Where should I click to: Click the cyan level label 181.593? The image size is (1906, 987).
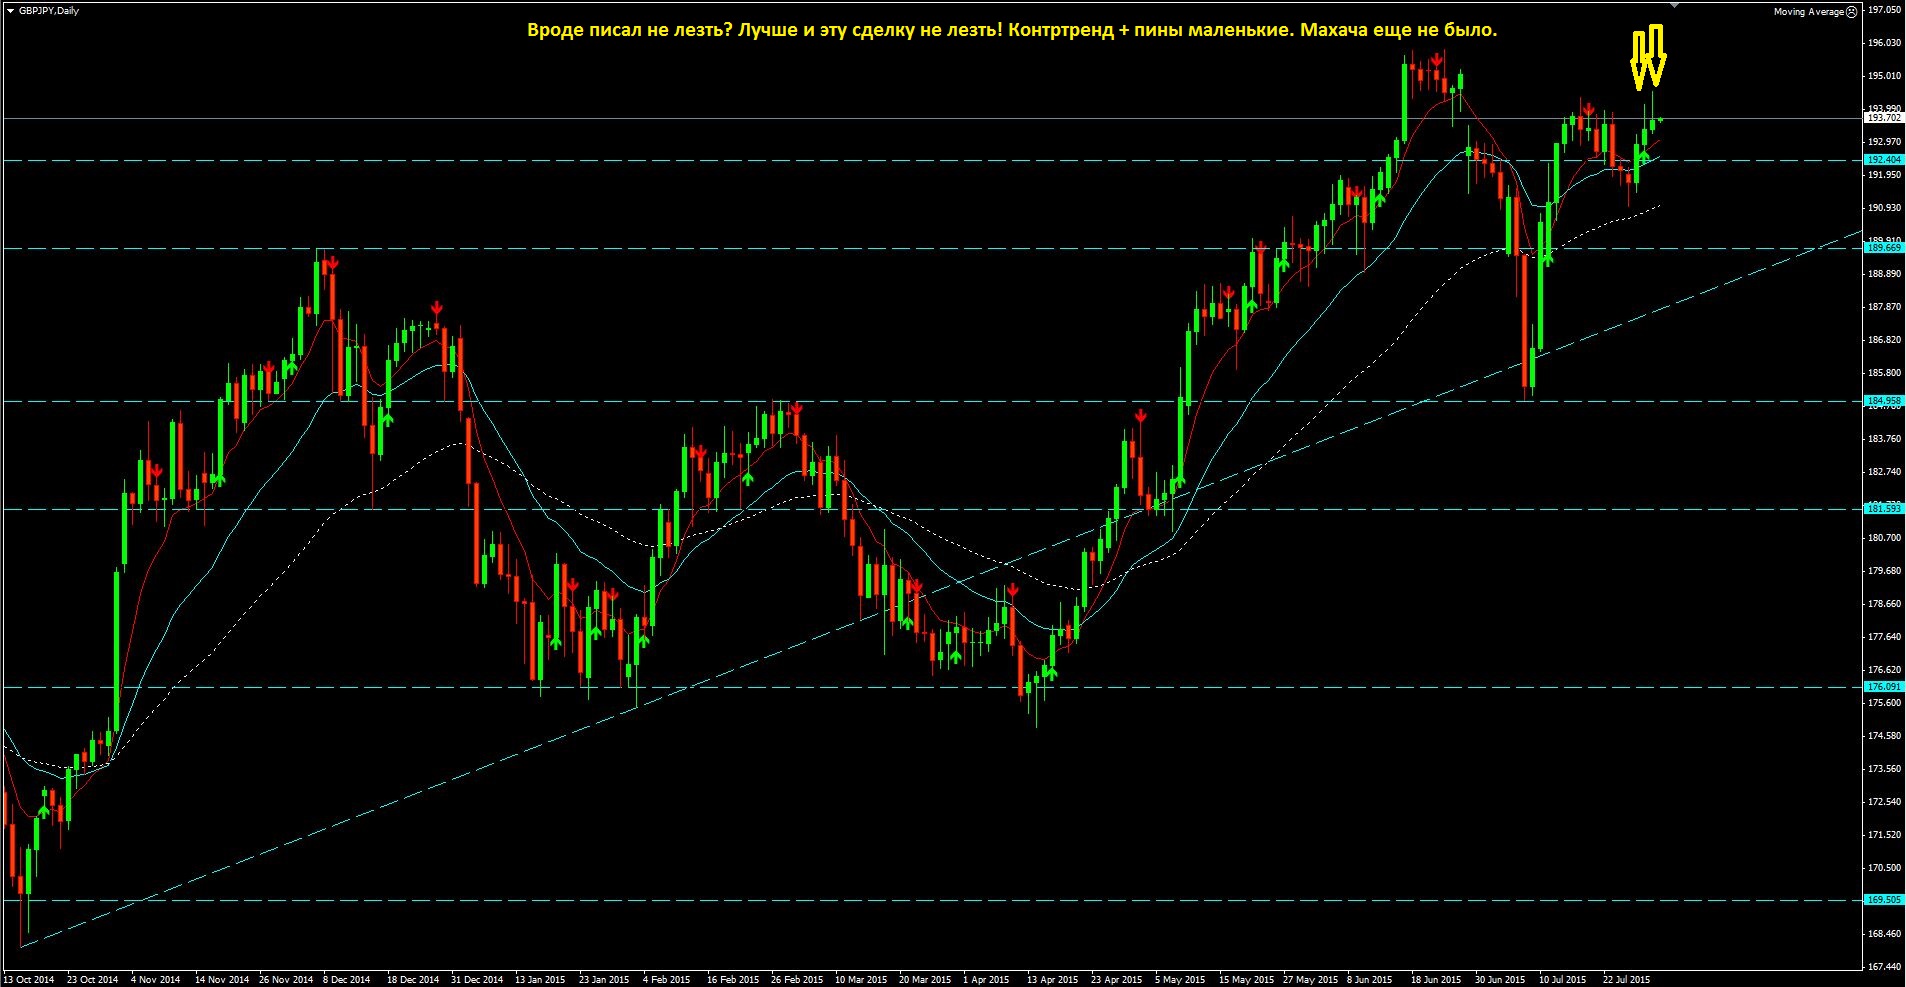(1884, 509)
